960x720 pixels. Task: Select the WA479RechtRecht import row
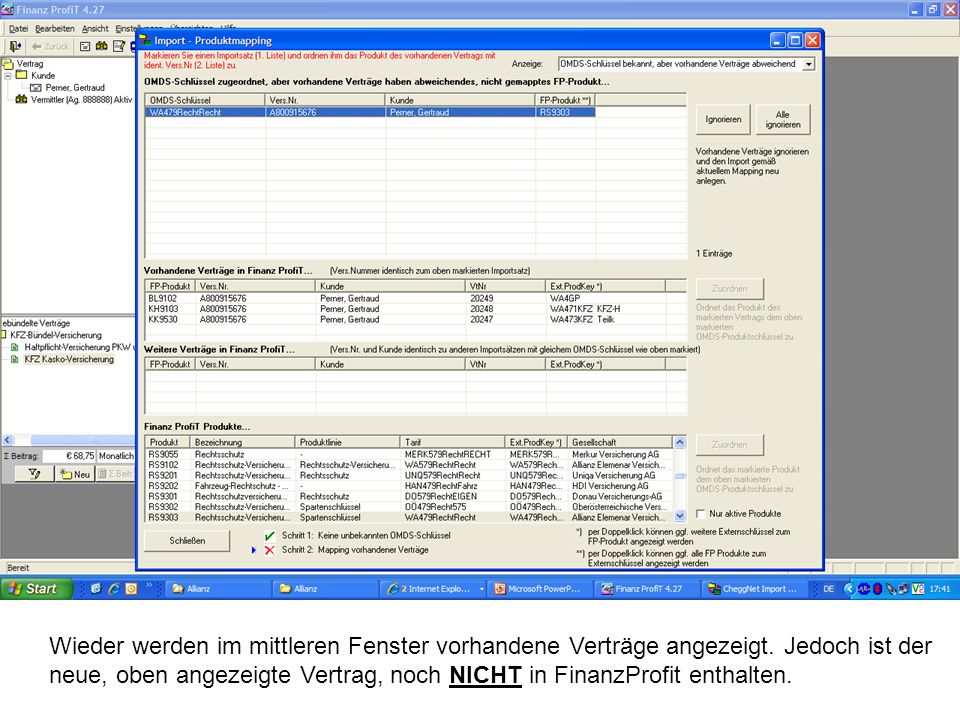click(x=370, y=112)
